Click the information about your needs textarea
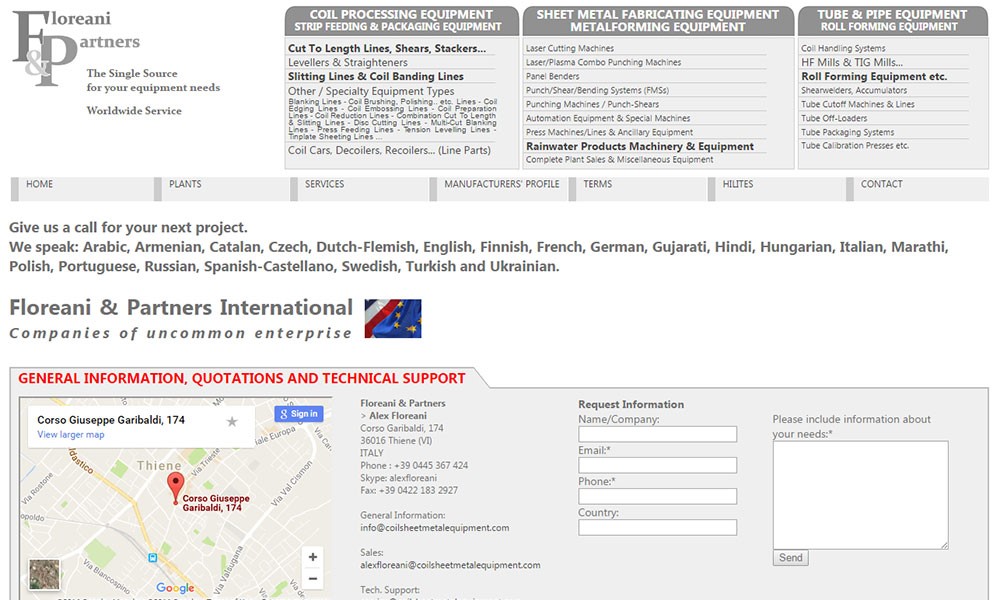 [860, 495]
